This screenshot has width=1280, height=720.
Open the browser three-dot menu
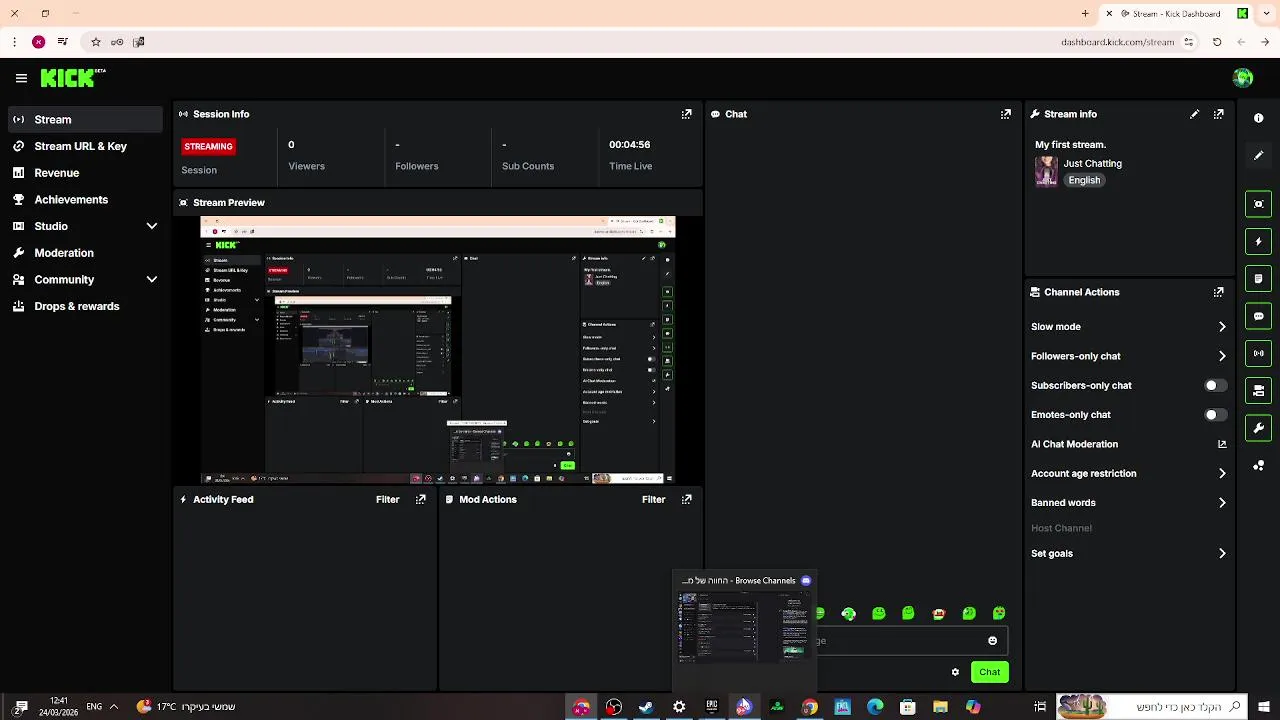coord(14,42)
